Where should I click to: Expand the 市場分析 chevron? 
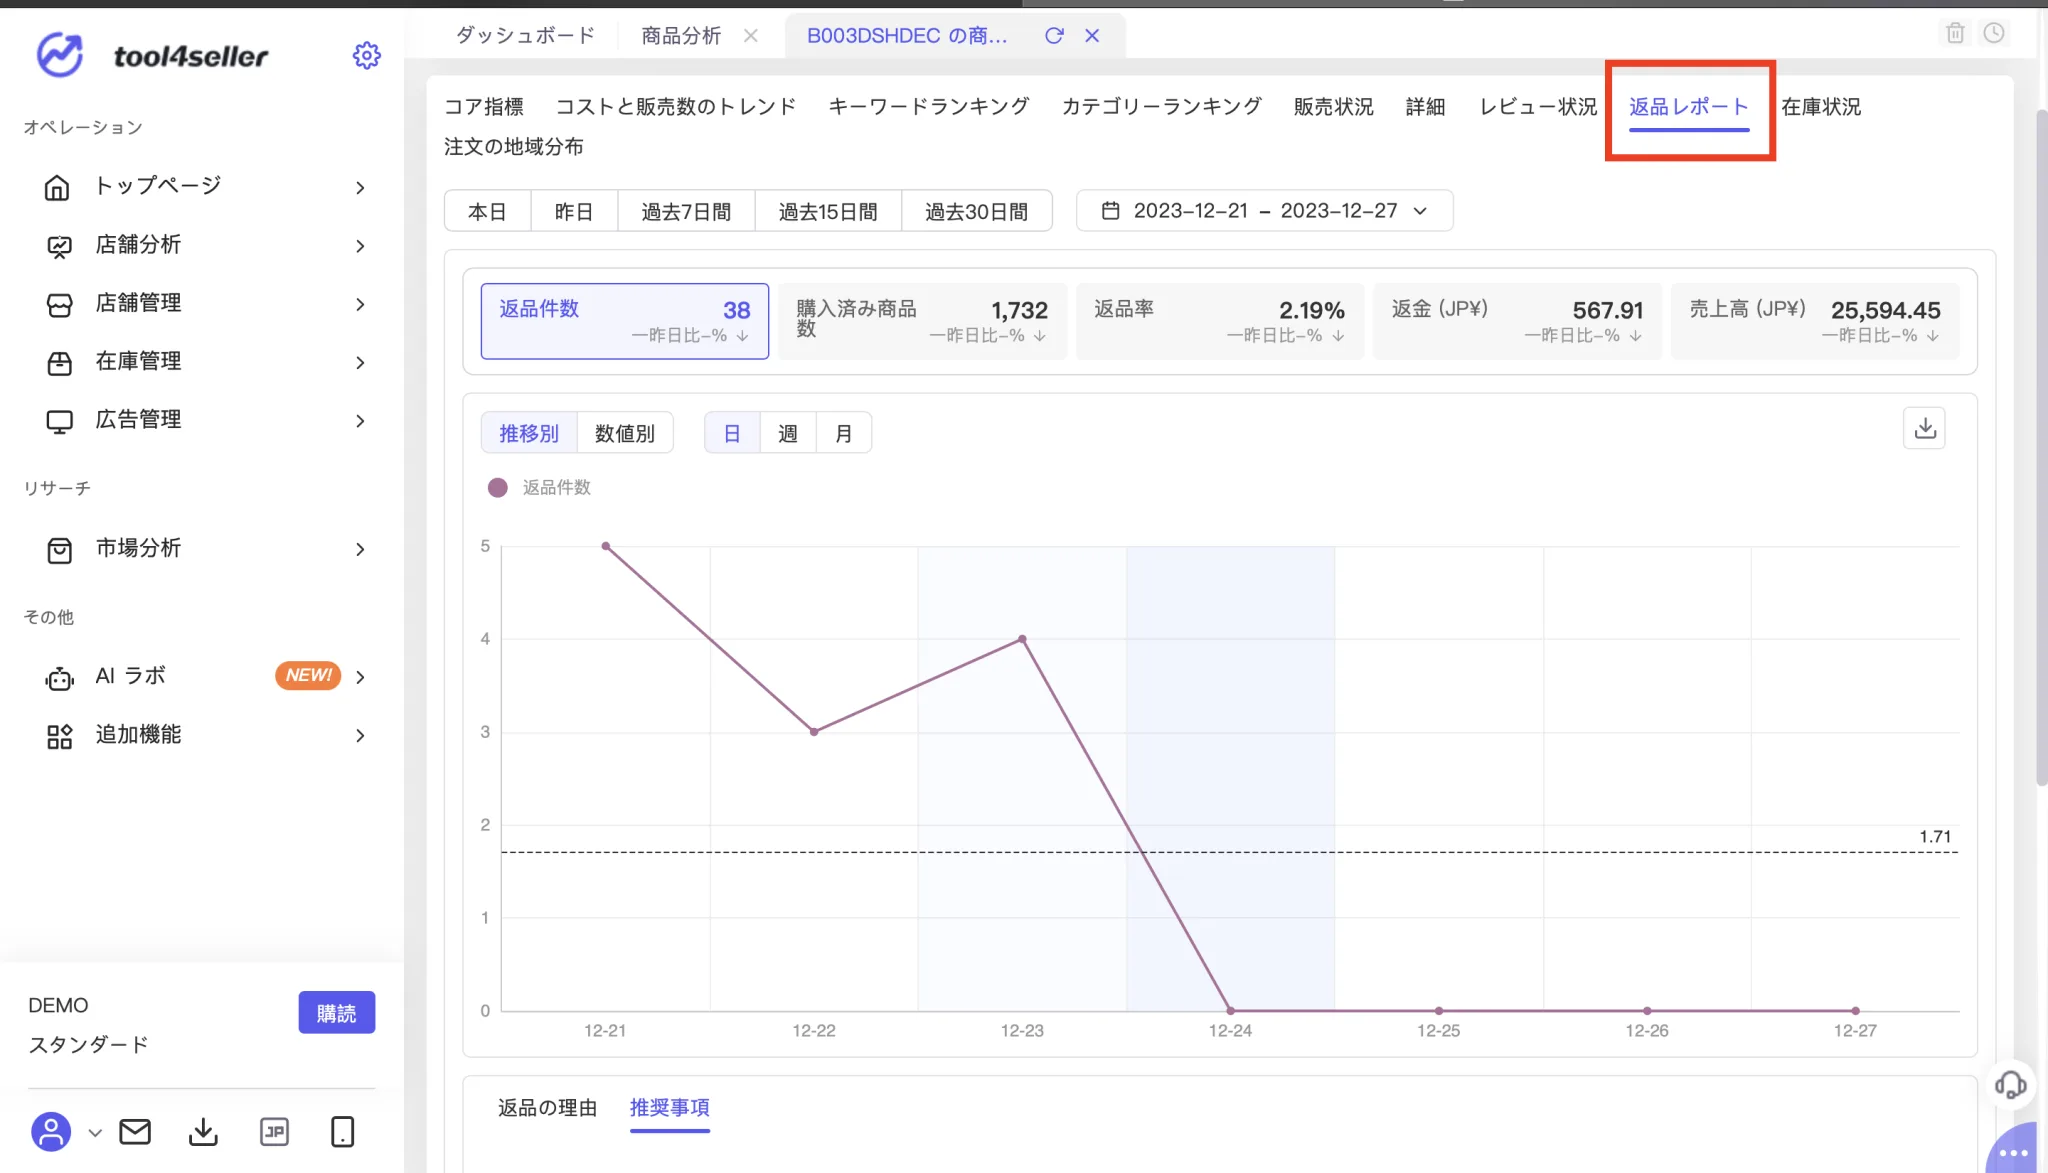pyautogui.click(x=360, y=549)
